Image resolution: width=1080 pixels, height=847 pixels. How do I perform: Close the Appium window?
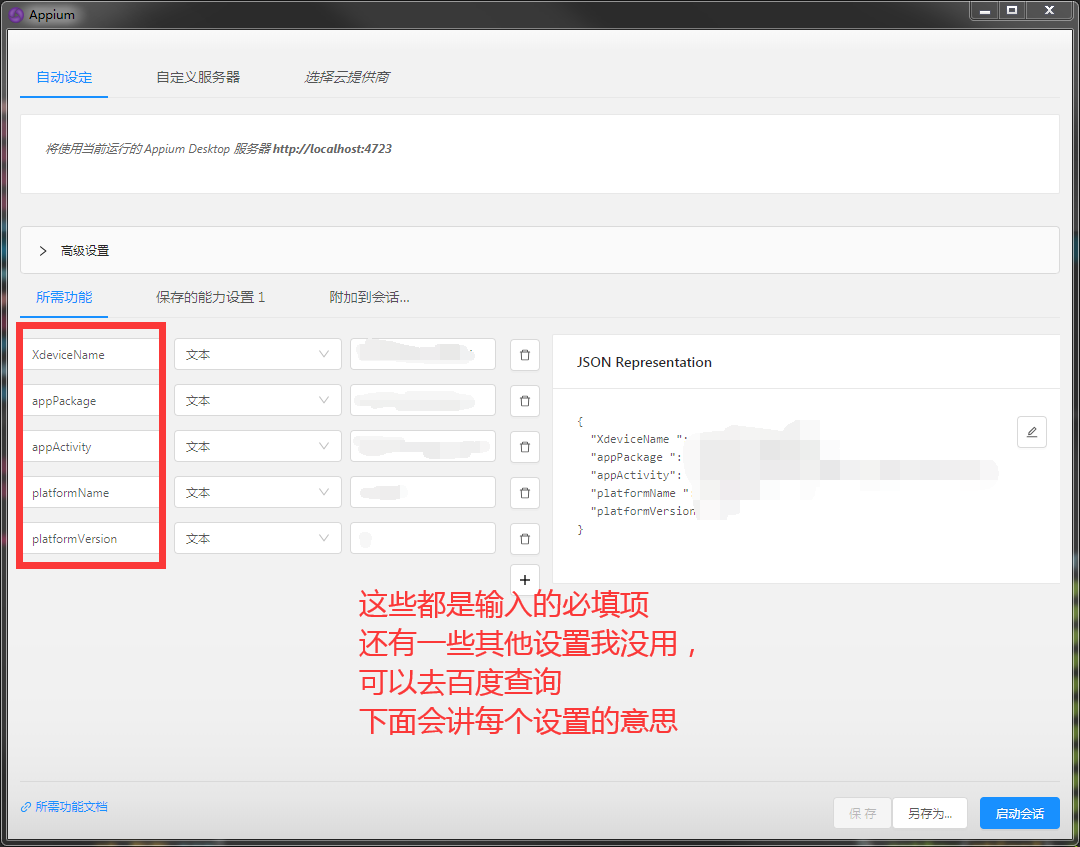click(x=1049, y=11)
